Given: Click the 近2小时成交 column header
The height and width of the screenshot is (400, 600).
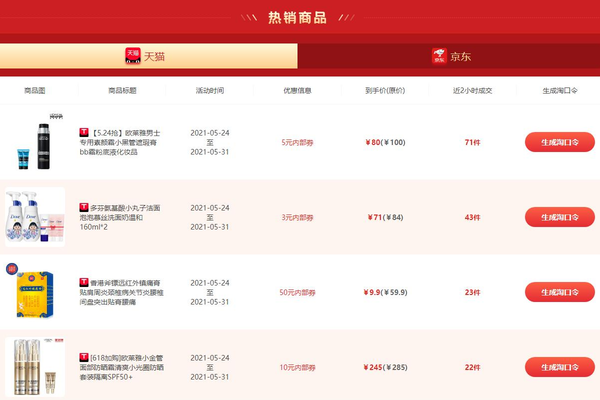Looking at the screenshot, I should 472,90.
